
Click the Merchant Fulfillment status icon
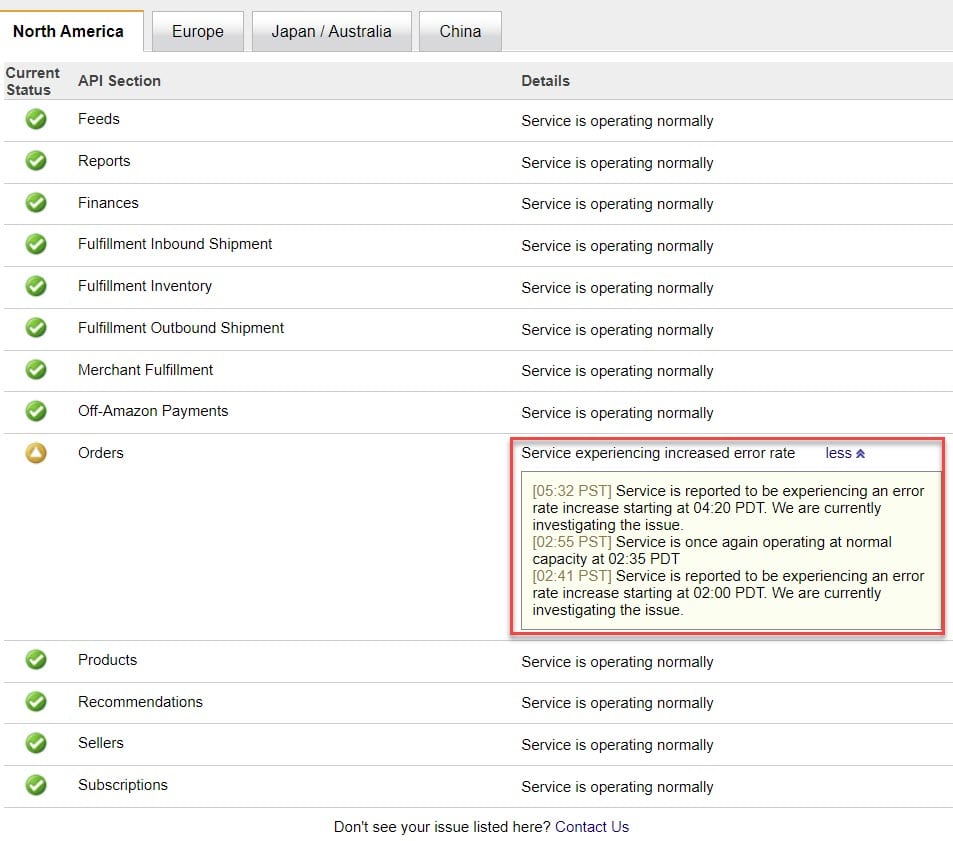pyautogui.click(x=36, y=370)
